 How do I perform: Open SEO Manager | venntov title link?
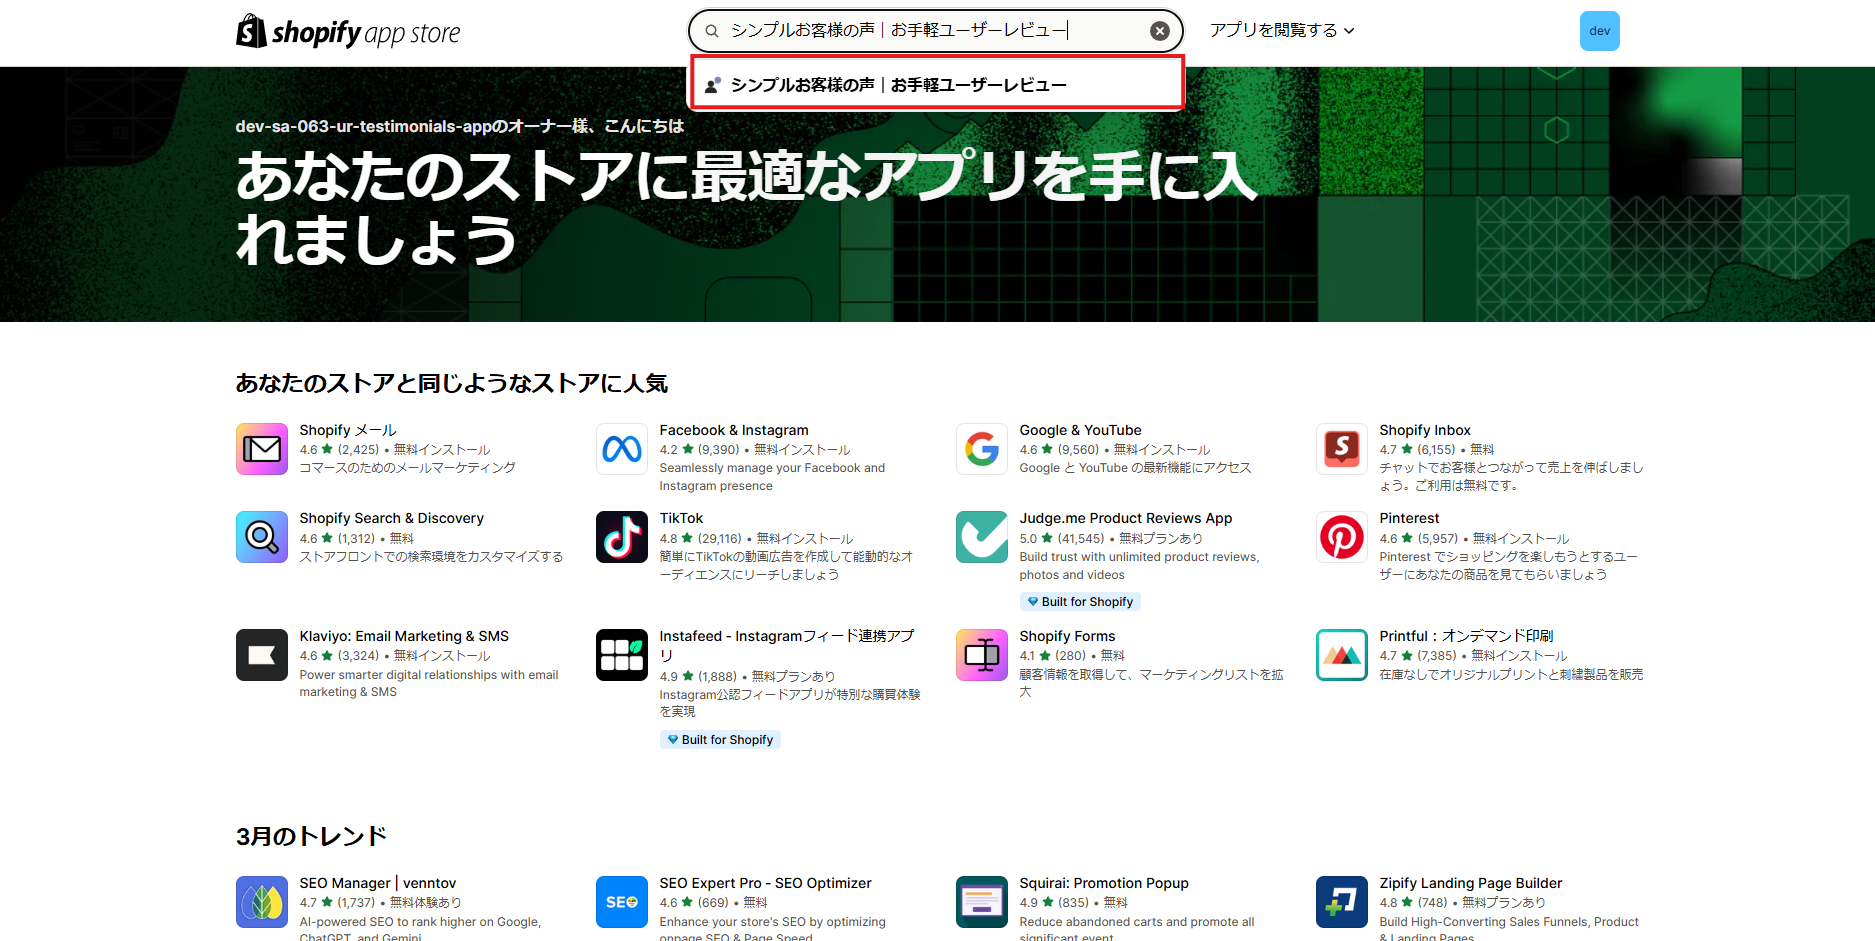(378, 883)
